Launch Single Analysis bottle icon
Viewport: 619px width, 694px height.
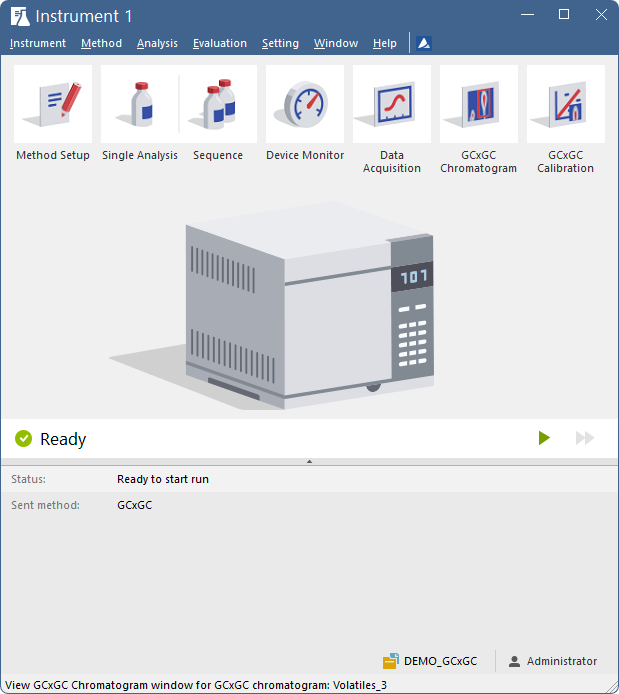(140, 104)
